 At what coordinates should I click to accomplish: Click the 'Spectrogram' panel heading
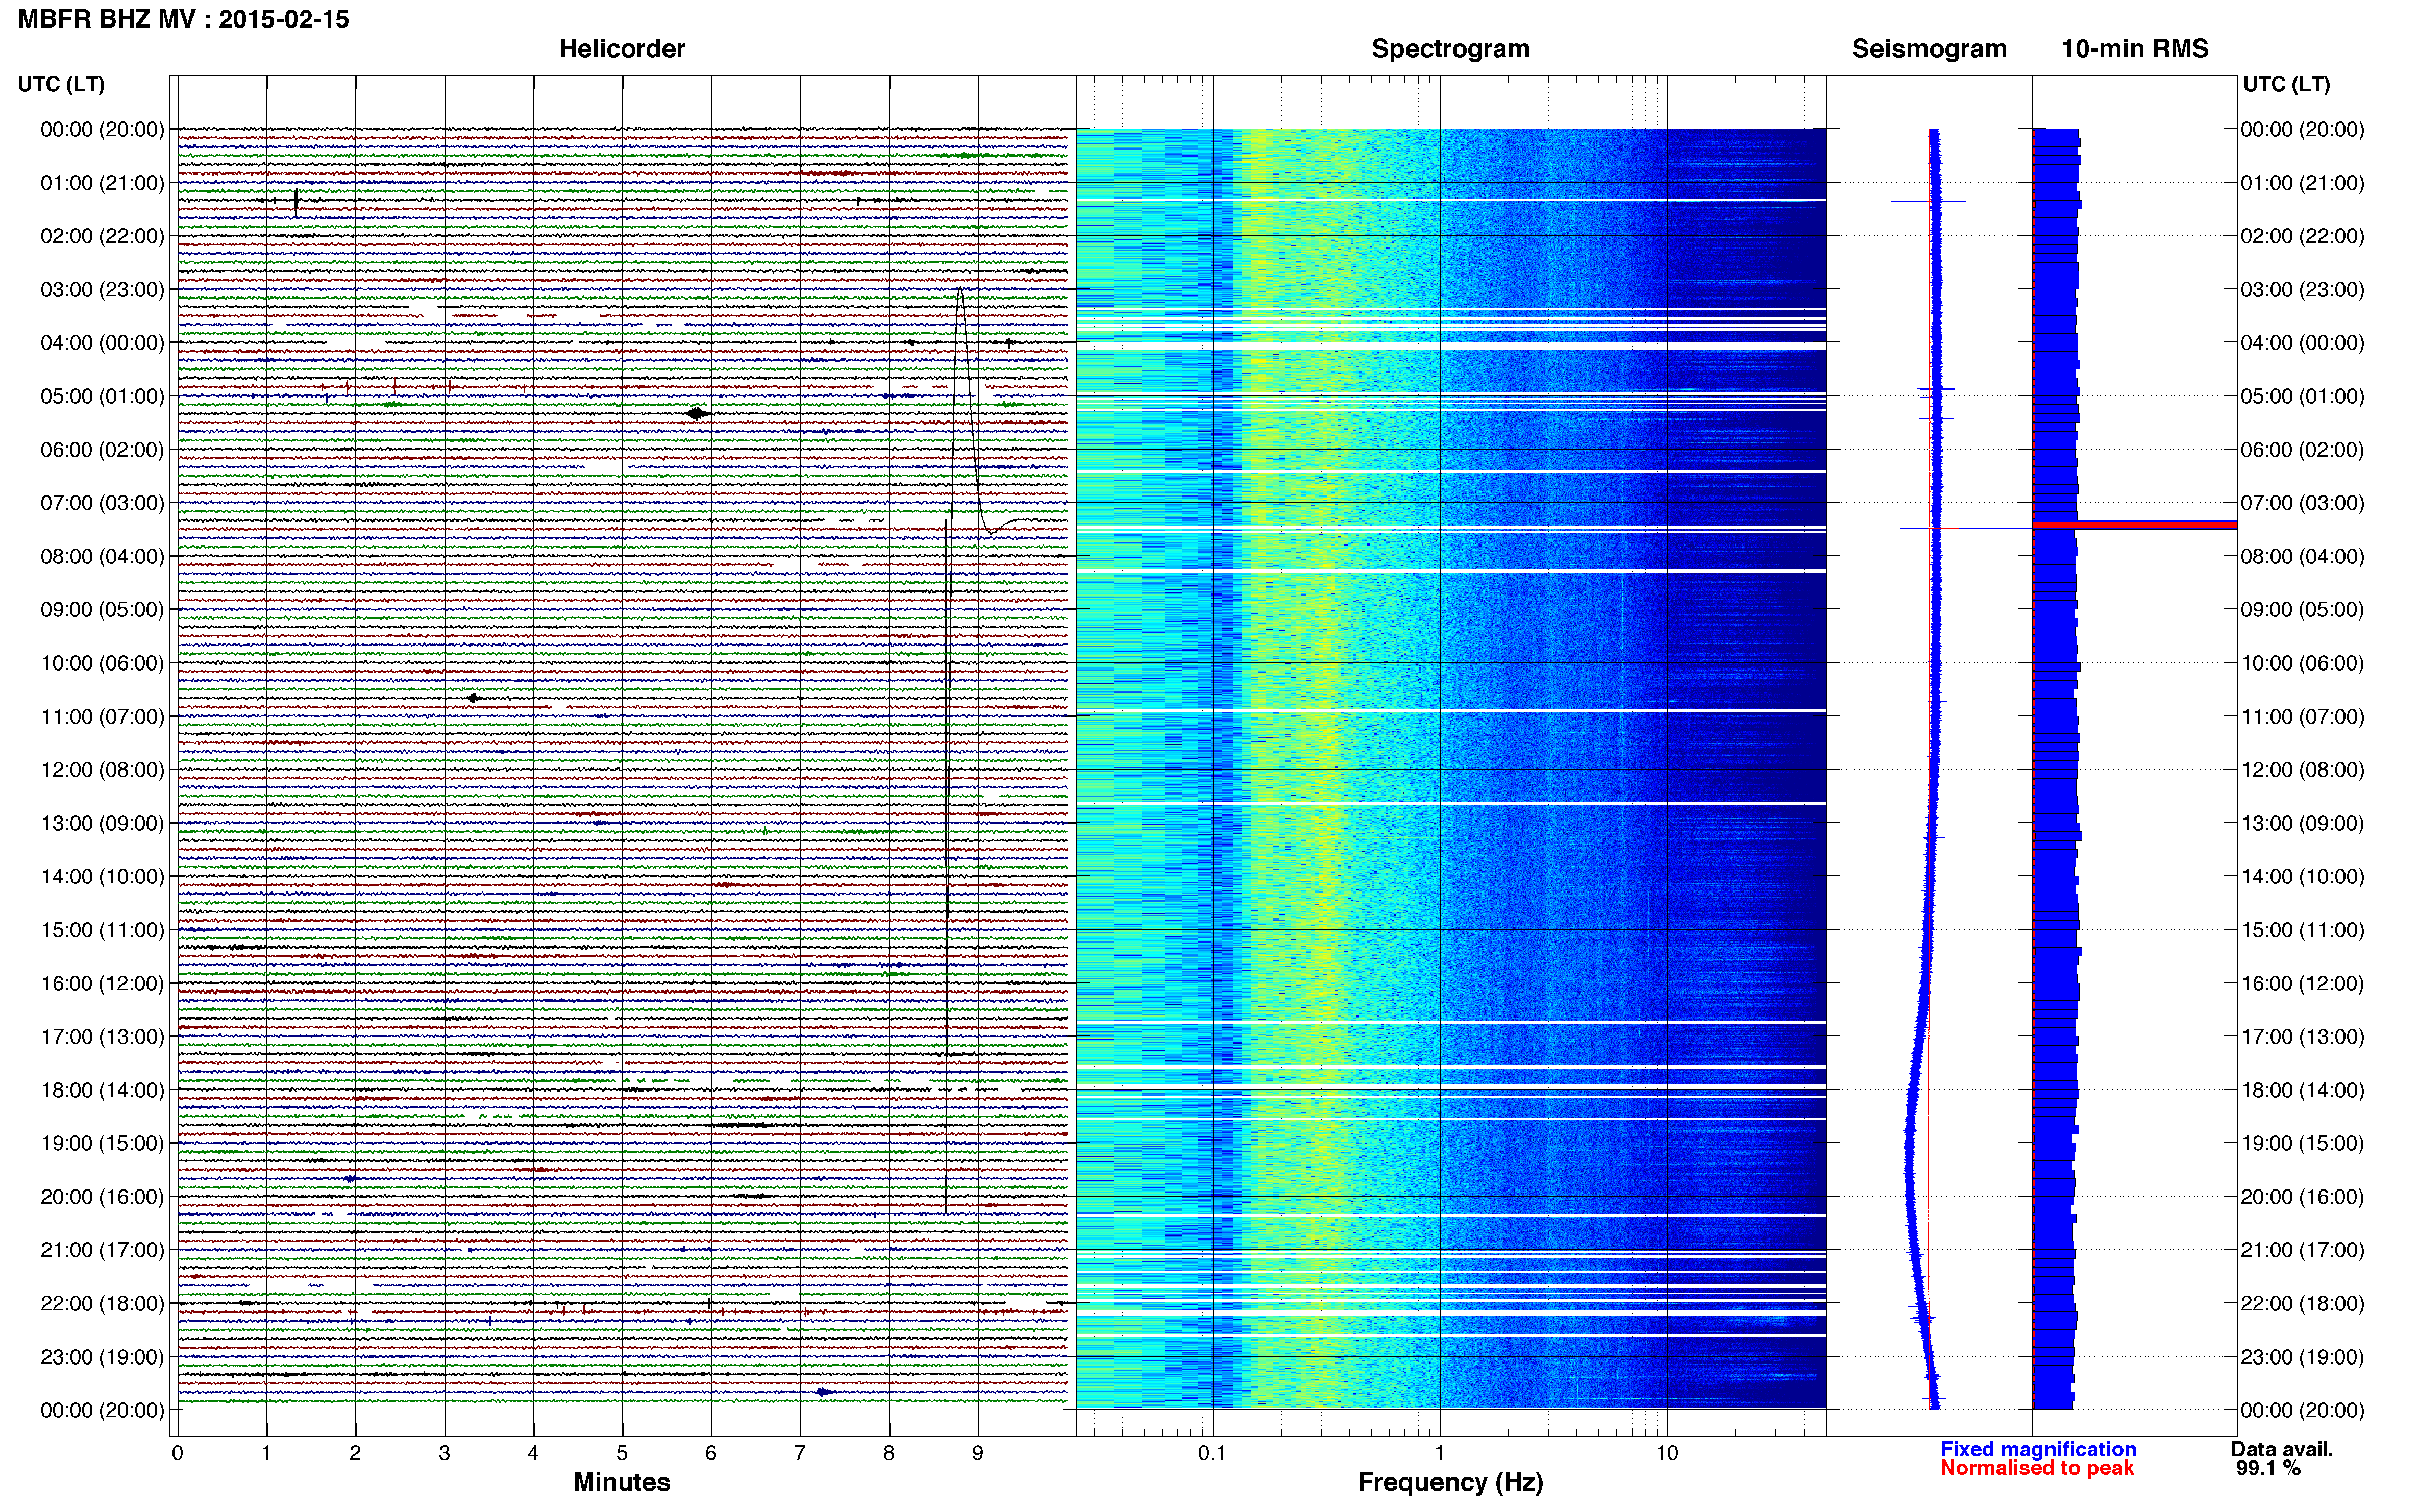pyautogui.click(x=1450, y=49)
